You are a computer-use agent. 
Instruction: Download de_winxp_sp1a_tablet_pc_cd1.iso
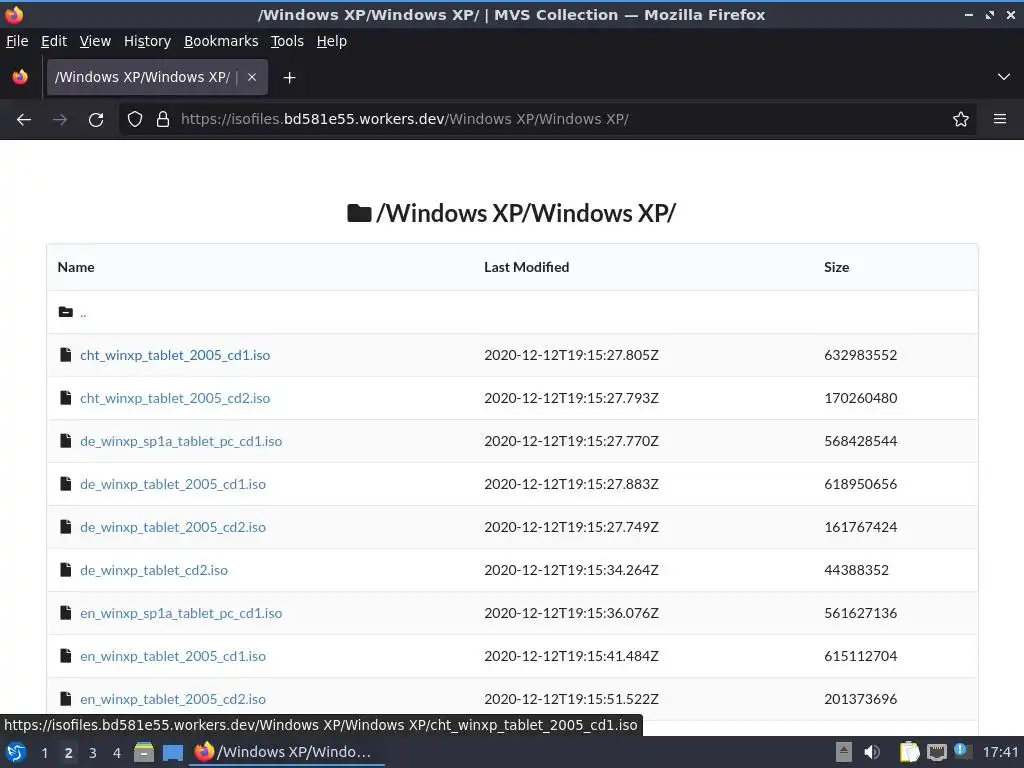click(x=181, y=441)
